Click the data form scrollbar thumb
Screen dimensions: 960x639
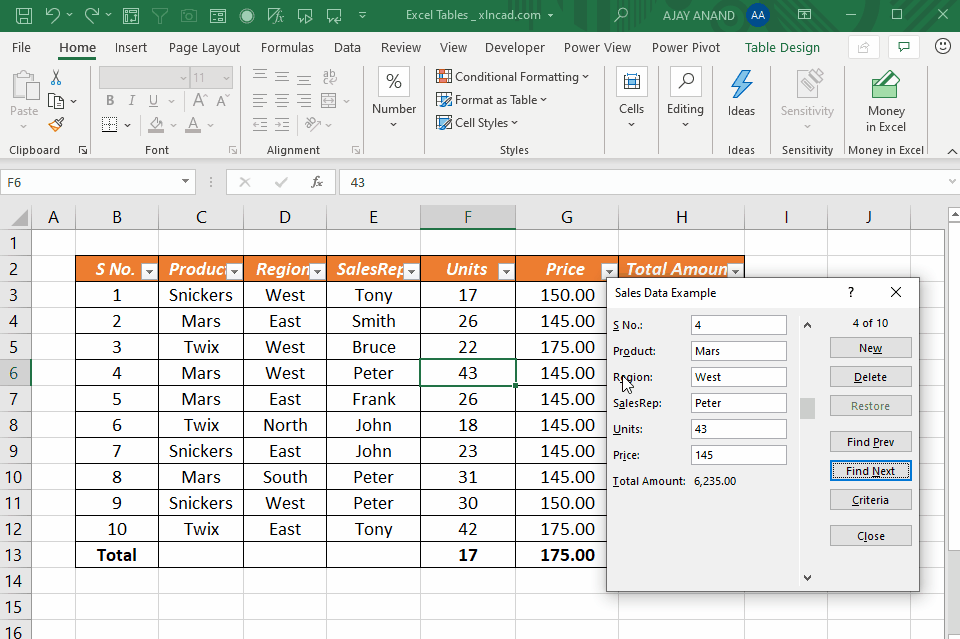(808, 408)
